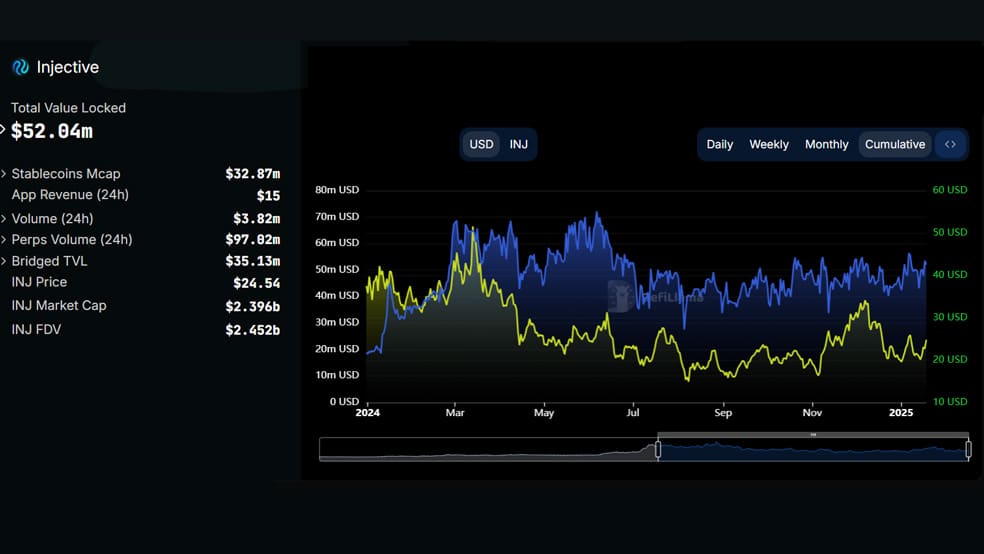Image resolution: width=984 pixels, height=554 pixels.
Task: Click the $15 app revenue value
Action: click(269, 196)
